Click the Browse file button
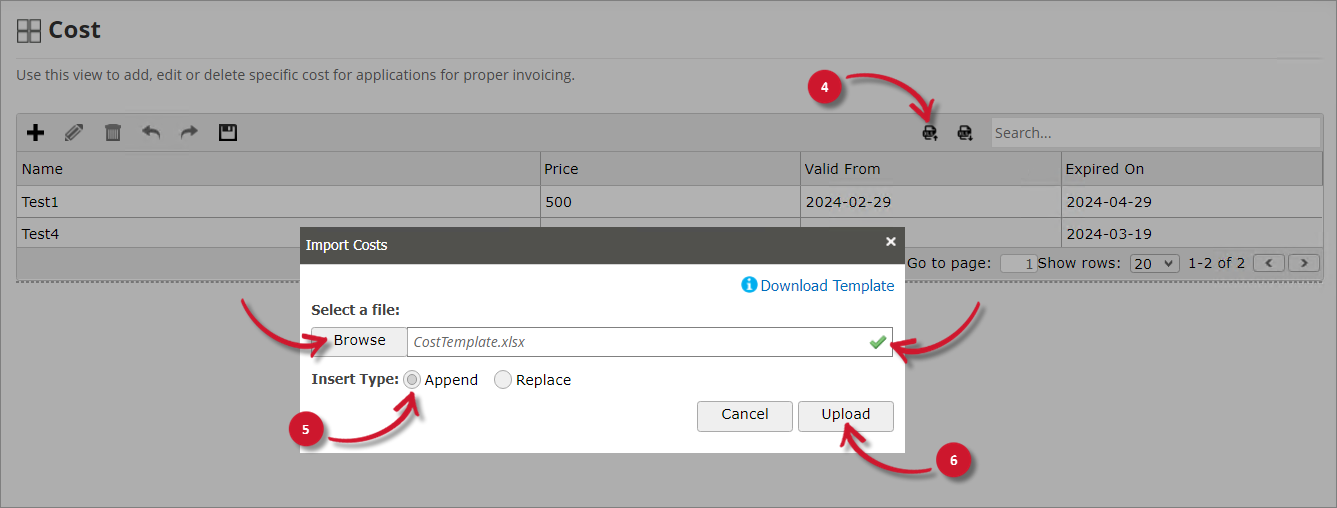This screenshot has height=508, width=1337. (x=359, y=341)
